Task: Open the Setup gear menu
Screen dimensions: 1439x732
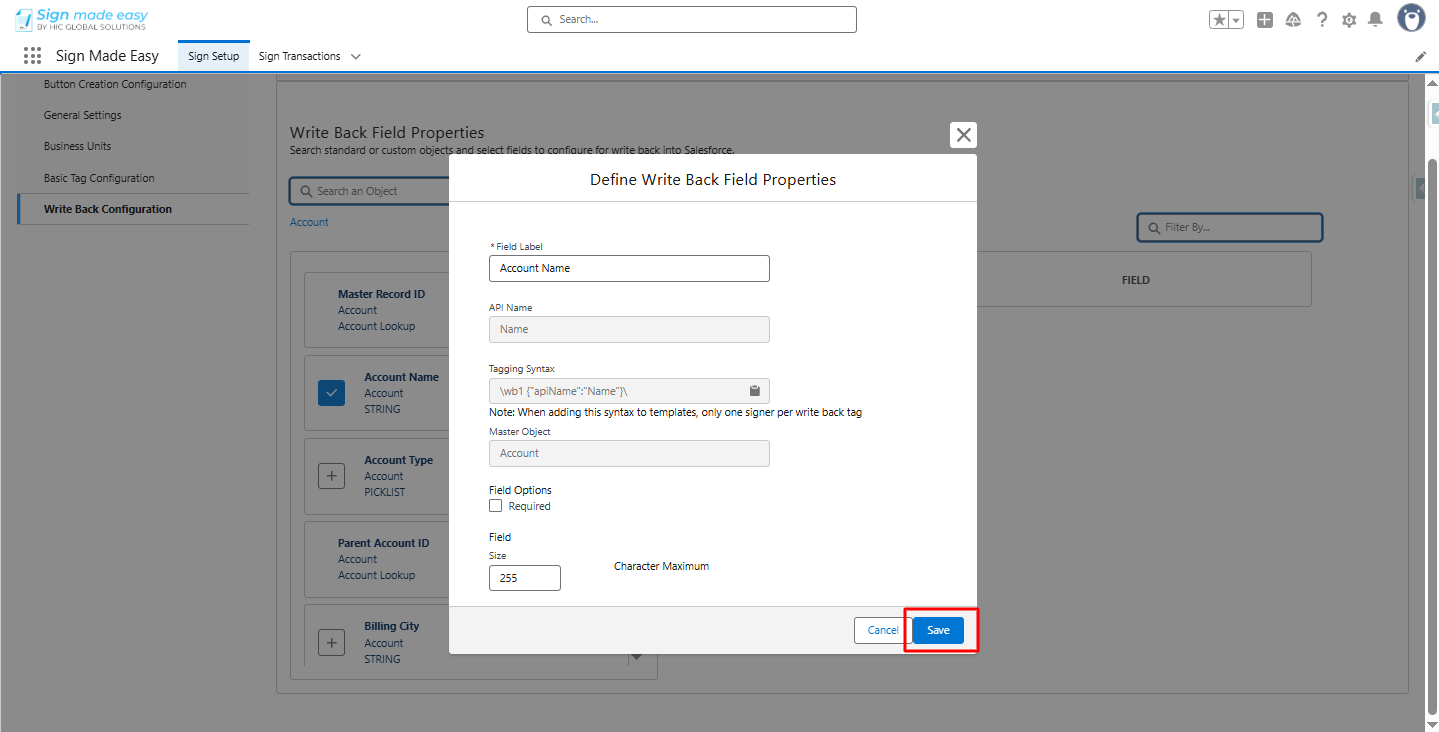Action: (1349, 20)
